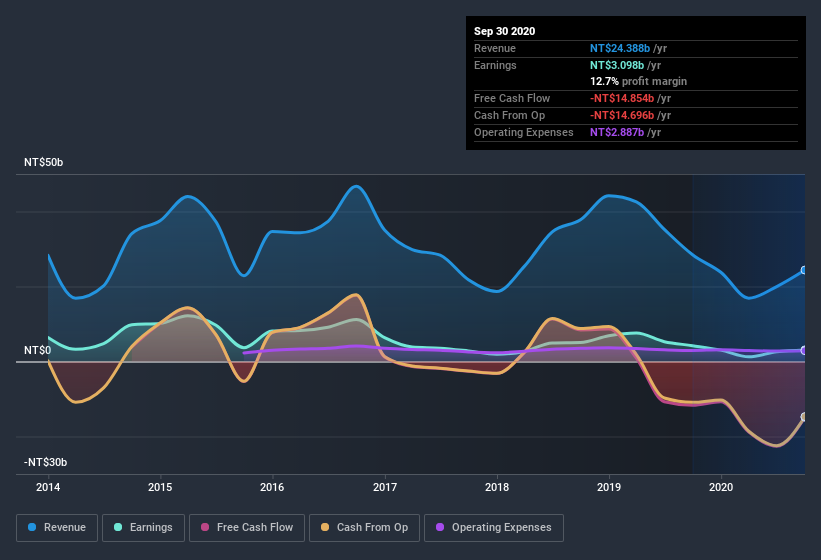Screen dimensions: 821x560
Task: Click the 2014 x-axis label
Action: point(48,487)
